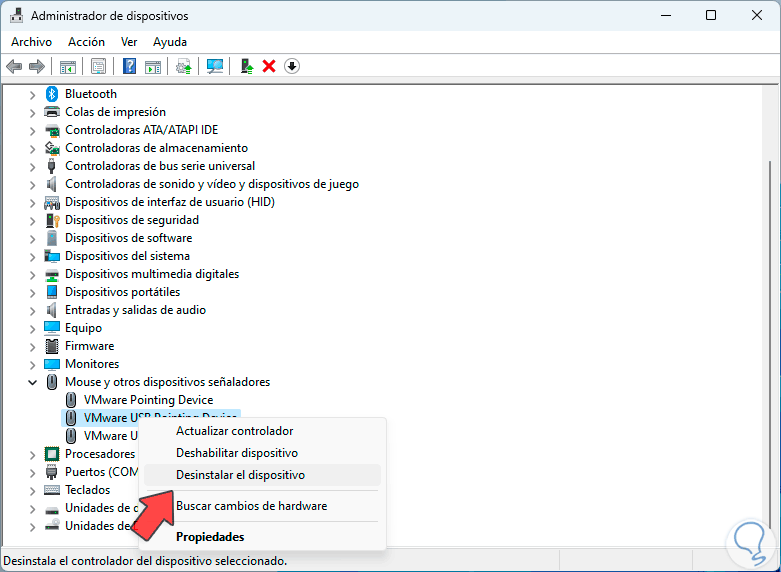Open the Acción menu
Screen dimensions: 781x572
(87, 42)
